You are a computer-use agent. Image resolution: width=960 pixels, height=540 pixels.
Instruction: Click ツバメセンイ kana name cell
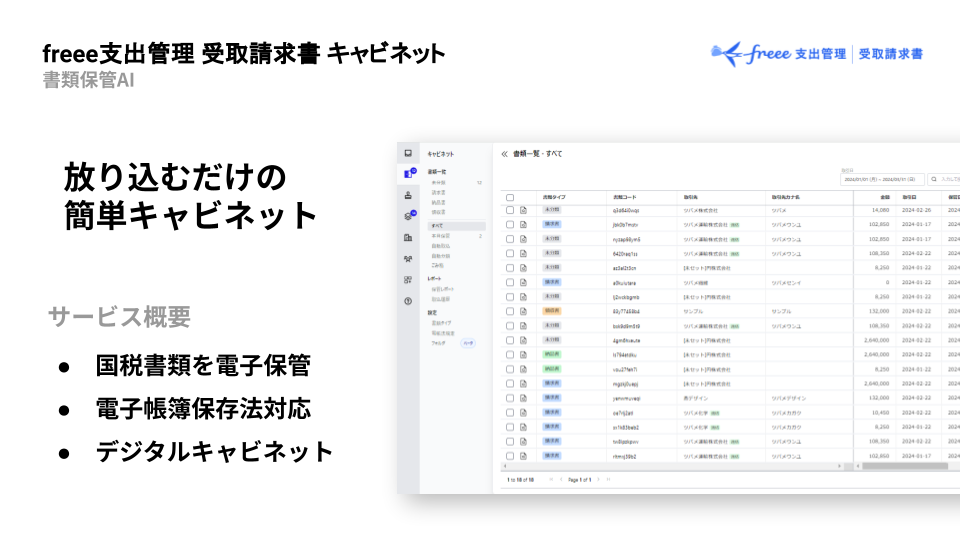(x=786, y=283)
